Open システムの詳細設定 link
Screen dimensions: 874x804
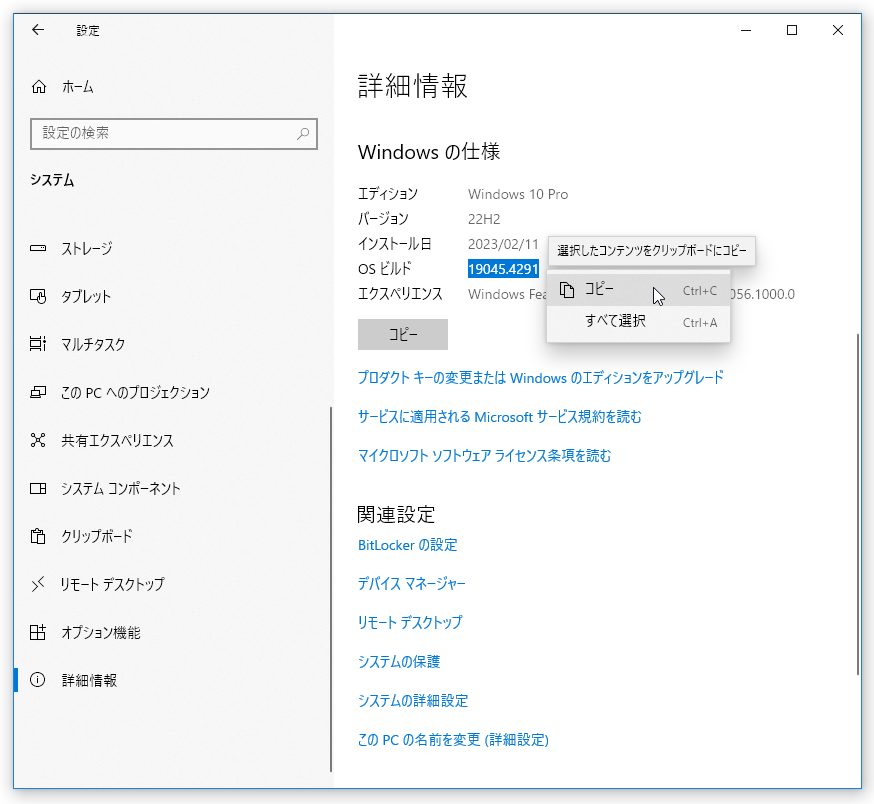point(413,700)
